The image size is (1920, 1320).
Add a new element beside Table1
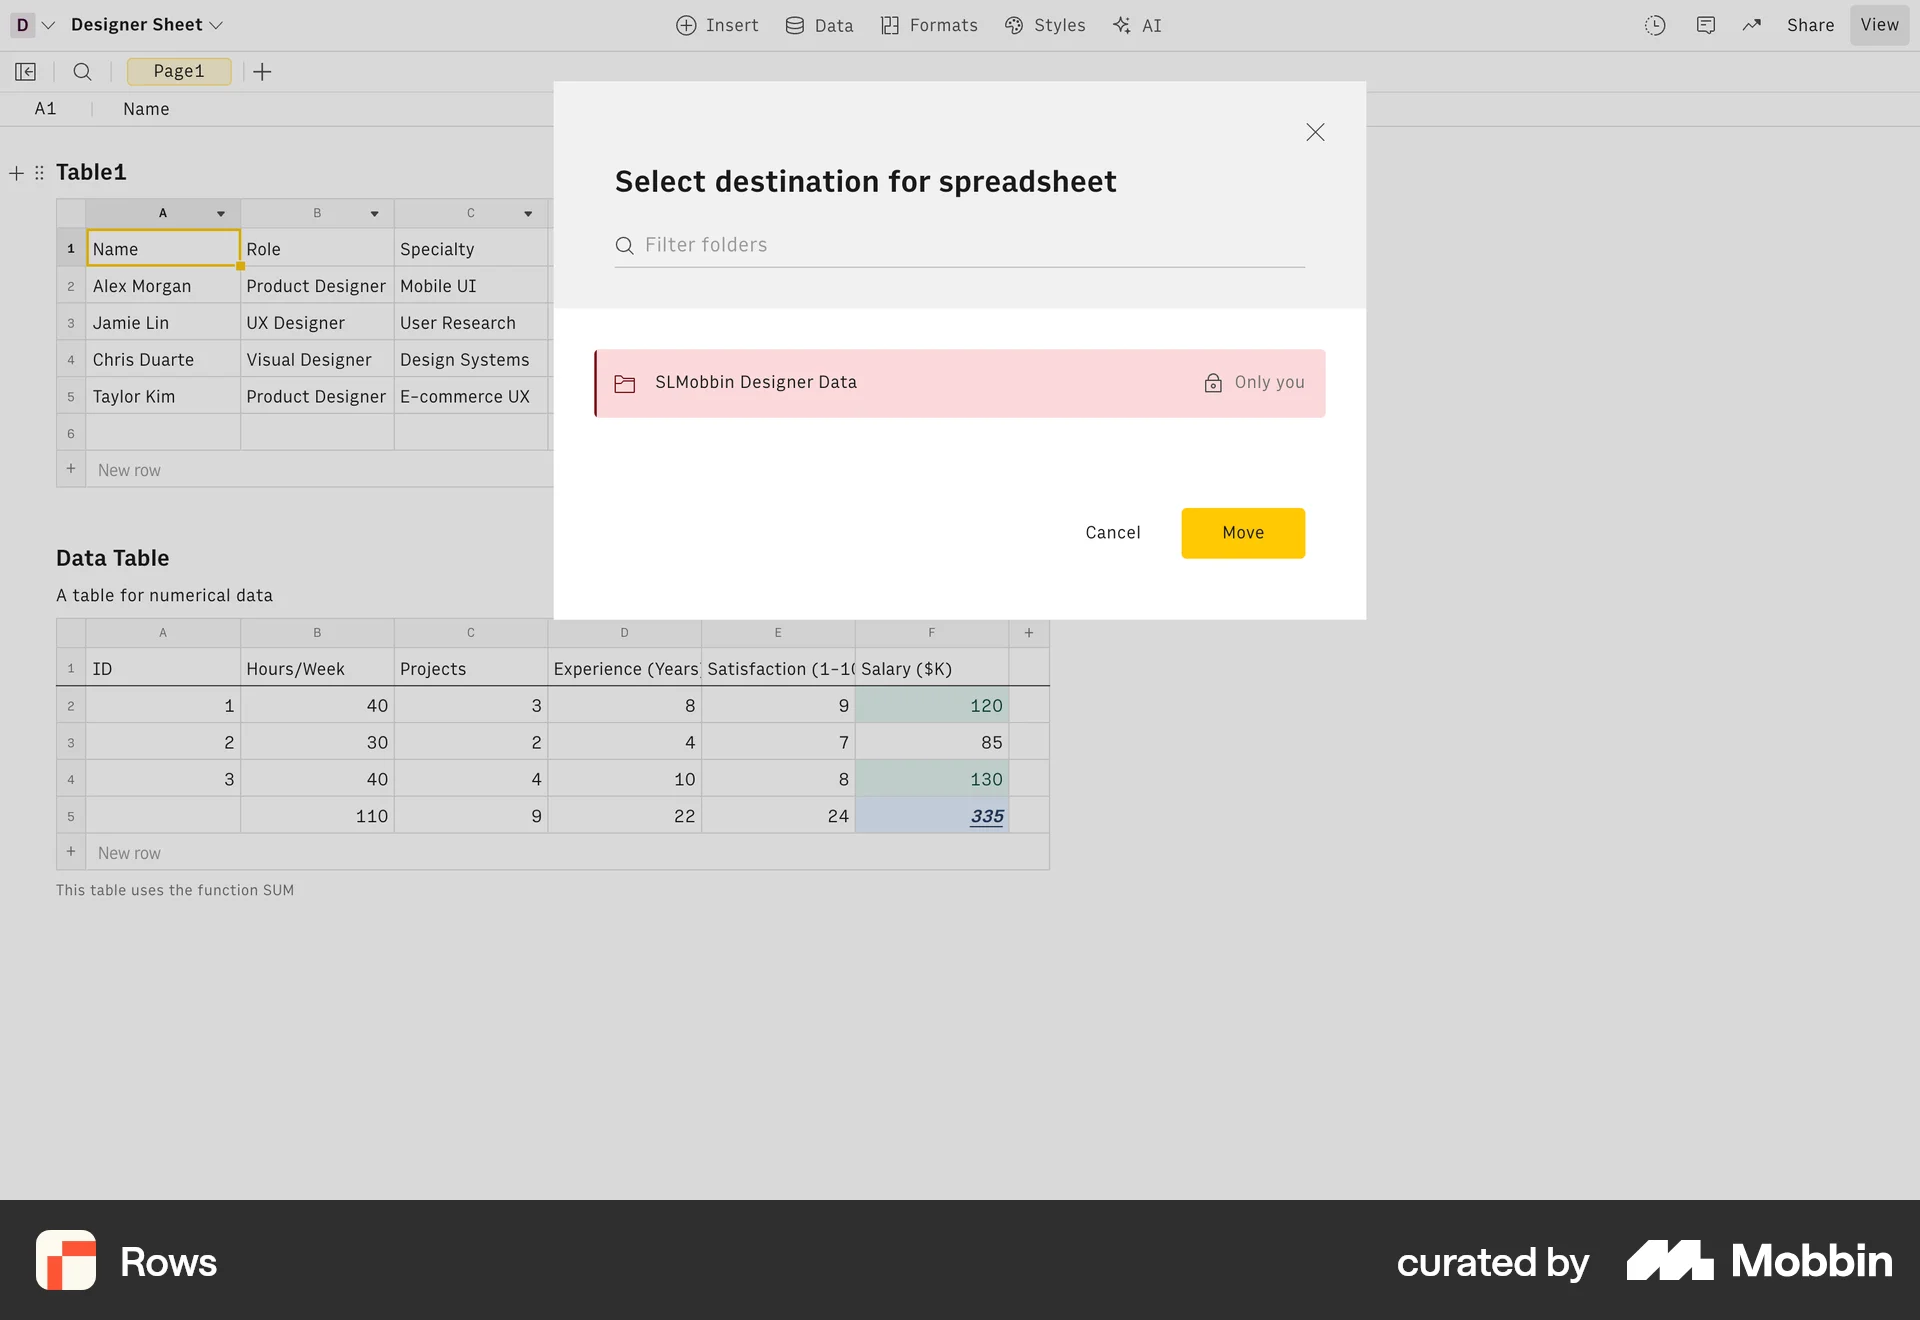[x=16, y=172]
